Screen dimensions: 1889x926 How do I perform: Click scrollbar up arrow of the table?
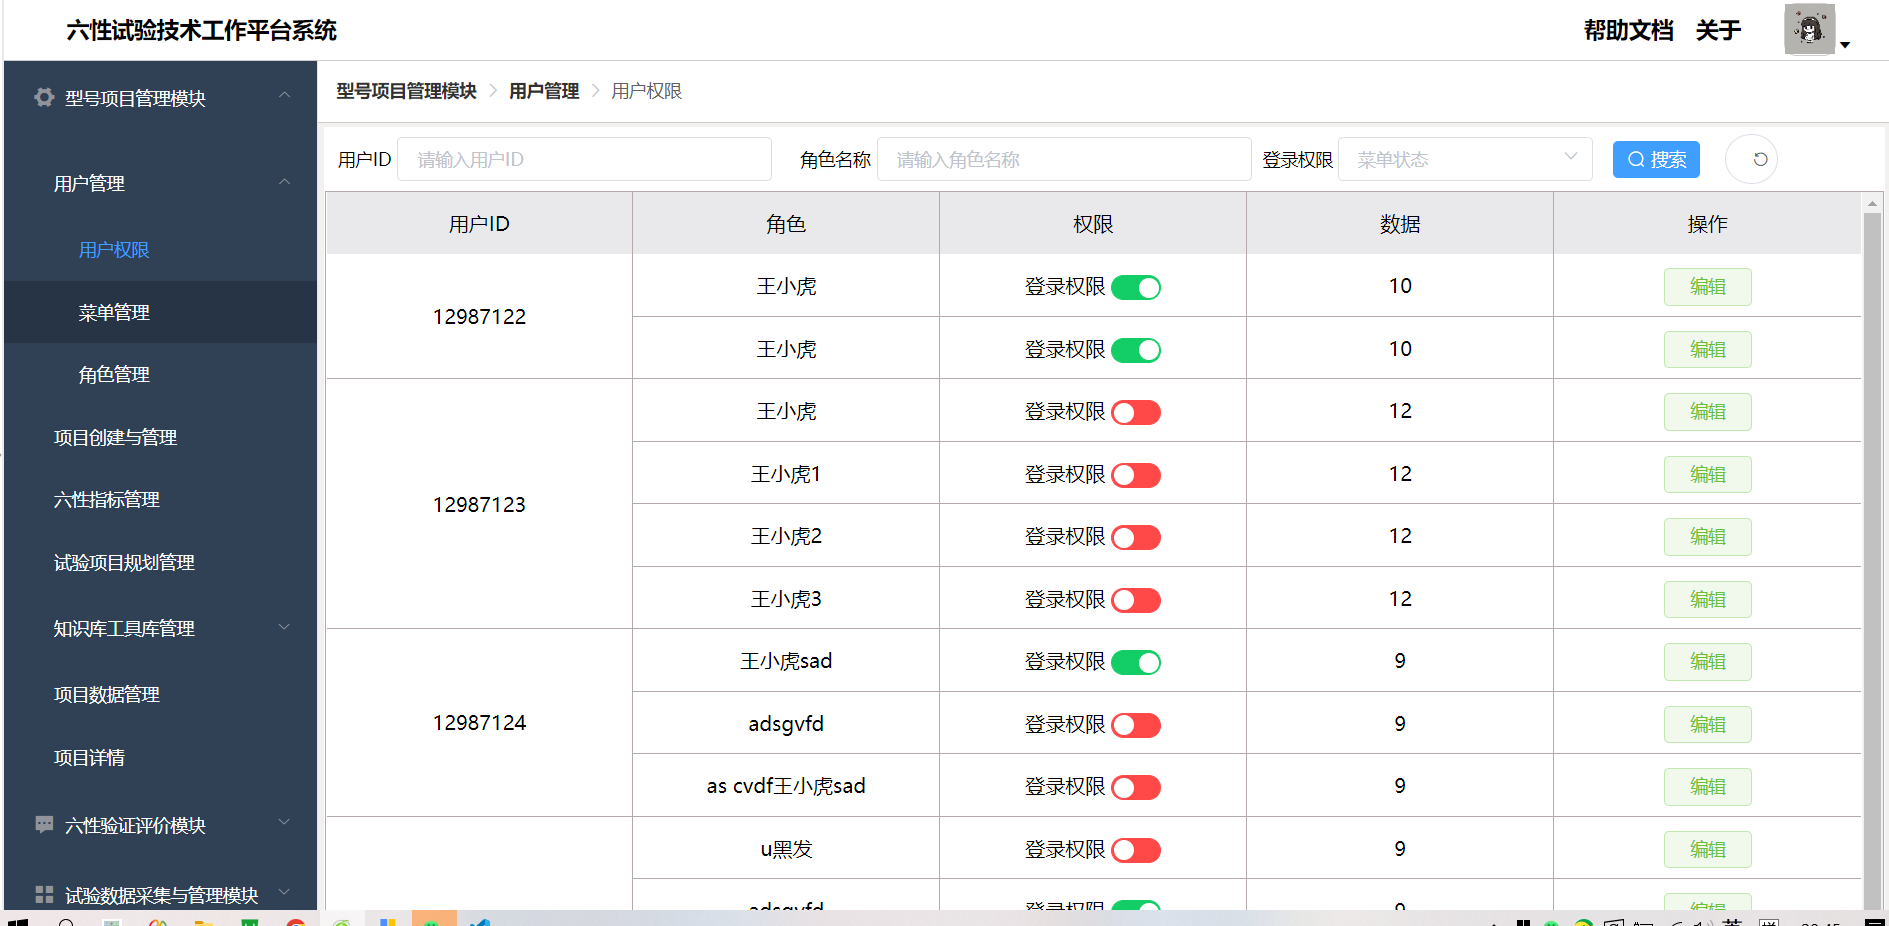pos(1872,203)
